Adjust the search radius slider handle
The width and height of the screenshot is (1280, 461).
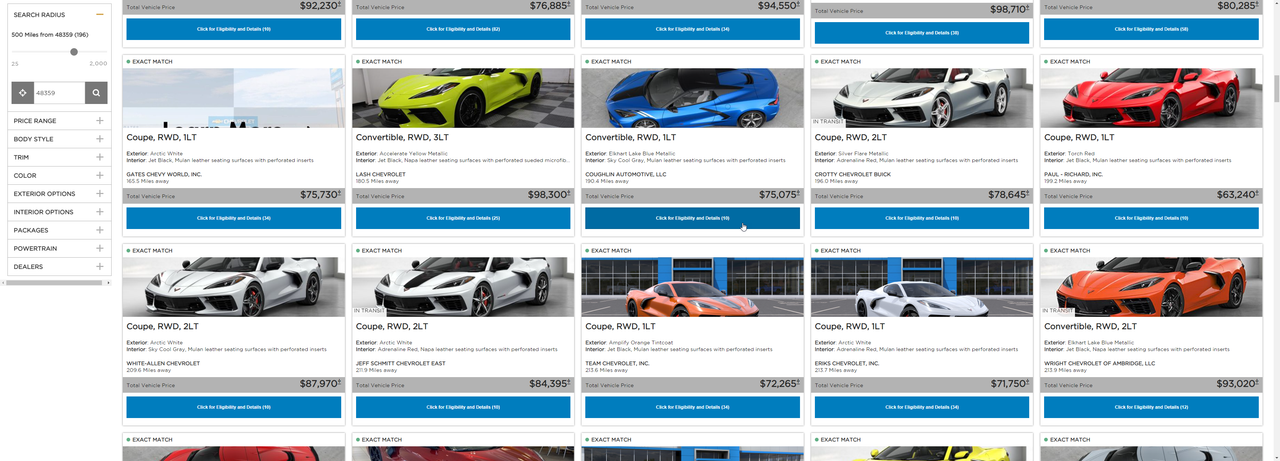[x=74, y=52]
